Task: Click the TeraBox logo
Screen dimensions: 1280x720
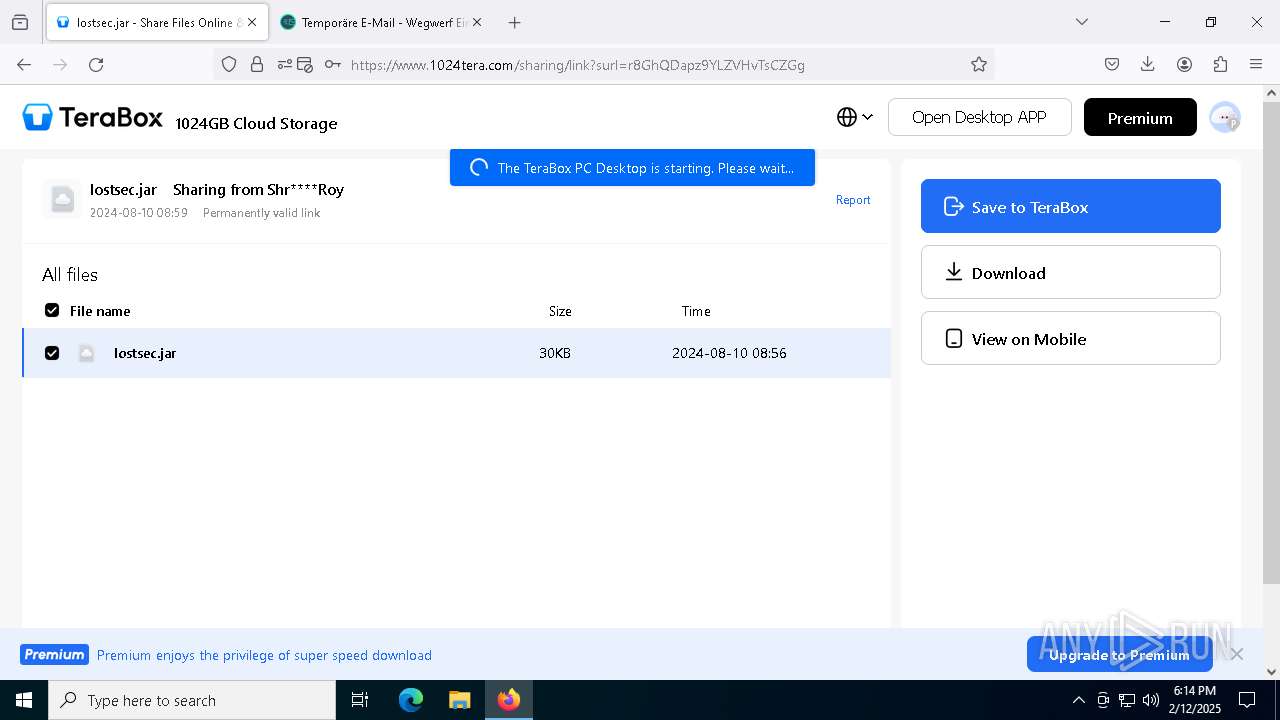Action: [93, 118]
